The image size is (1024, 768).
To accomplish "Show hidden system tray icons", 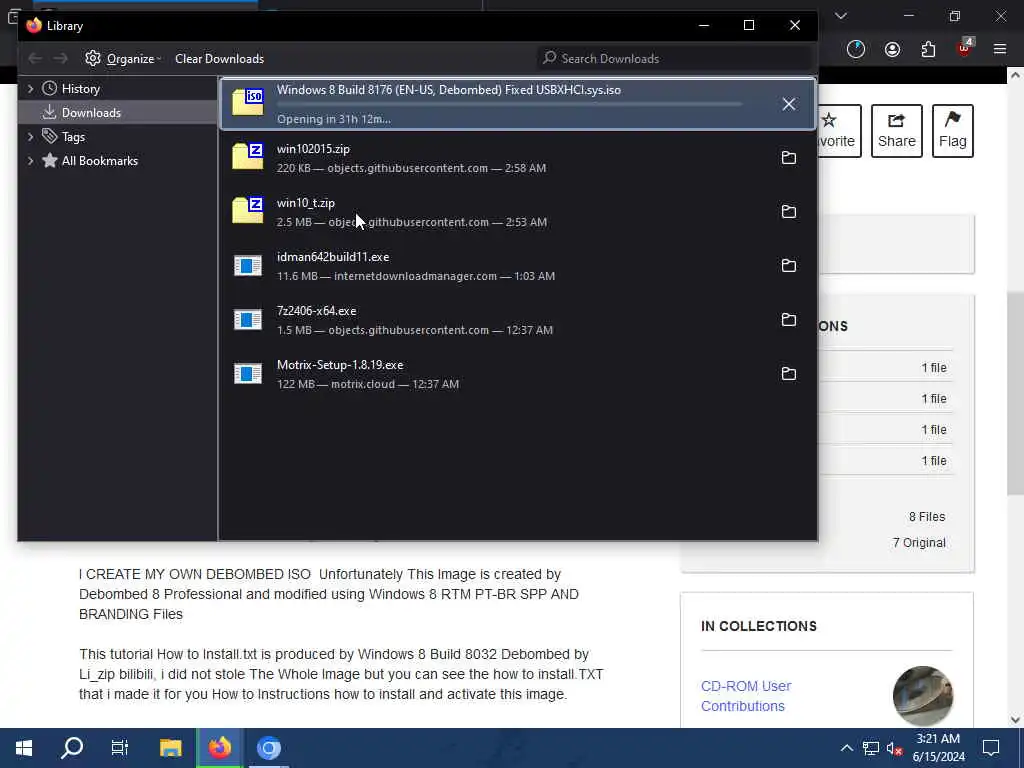I will pyautogui.click(x=846, y=748).
